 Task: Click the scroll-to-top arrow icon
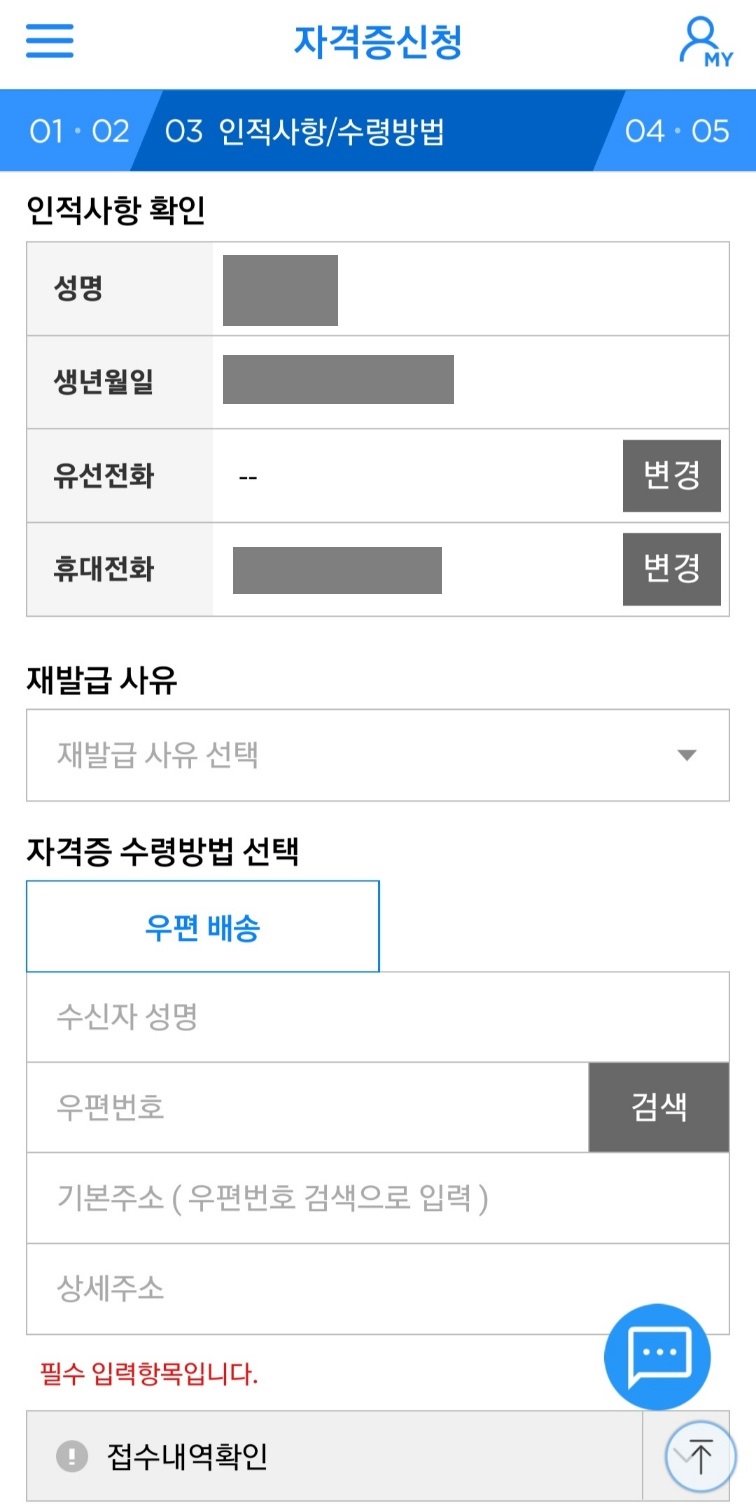tap(701, 1455)
